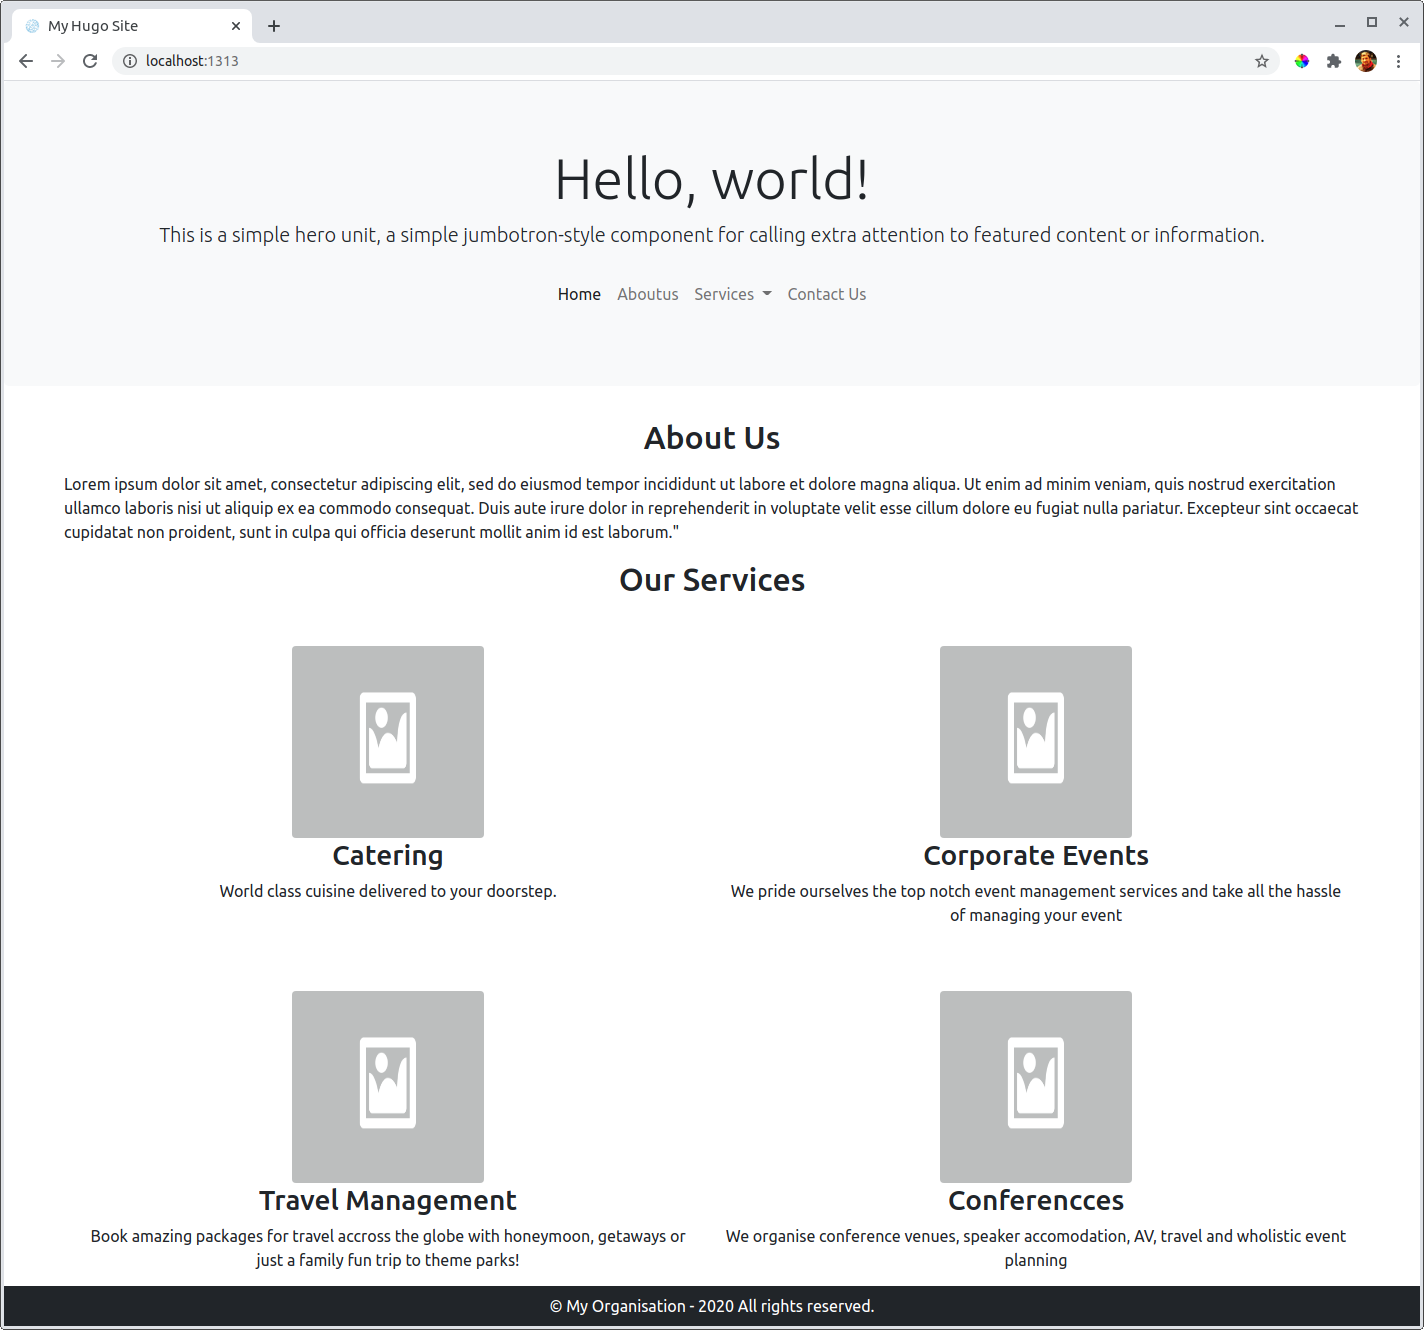Click the Corporate Events placeholder image

[x=1035, y=741]
